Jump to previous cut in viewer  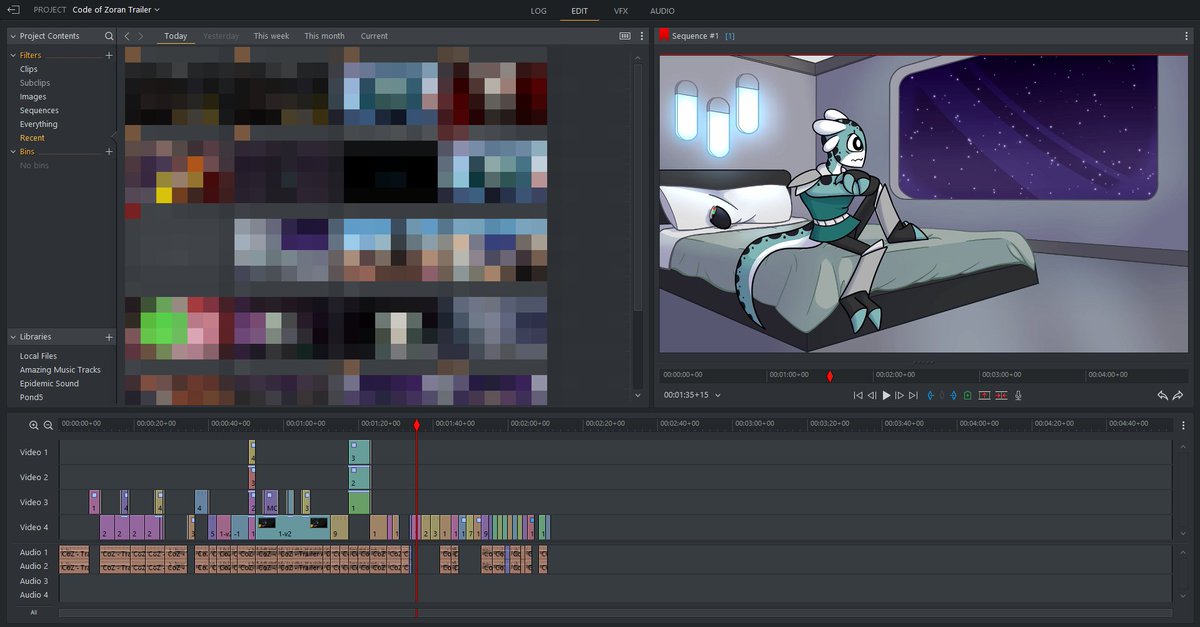pos(857,396)
